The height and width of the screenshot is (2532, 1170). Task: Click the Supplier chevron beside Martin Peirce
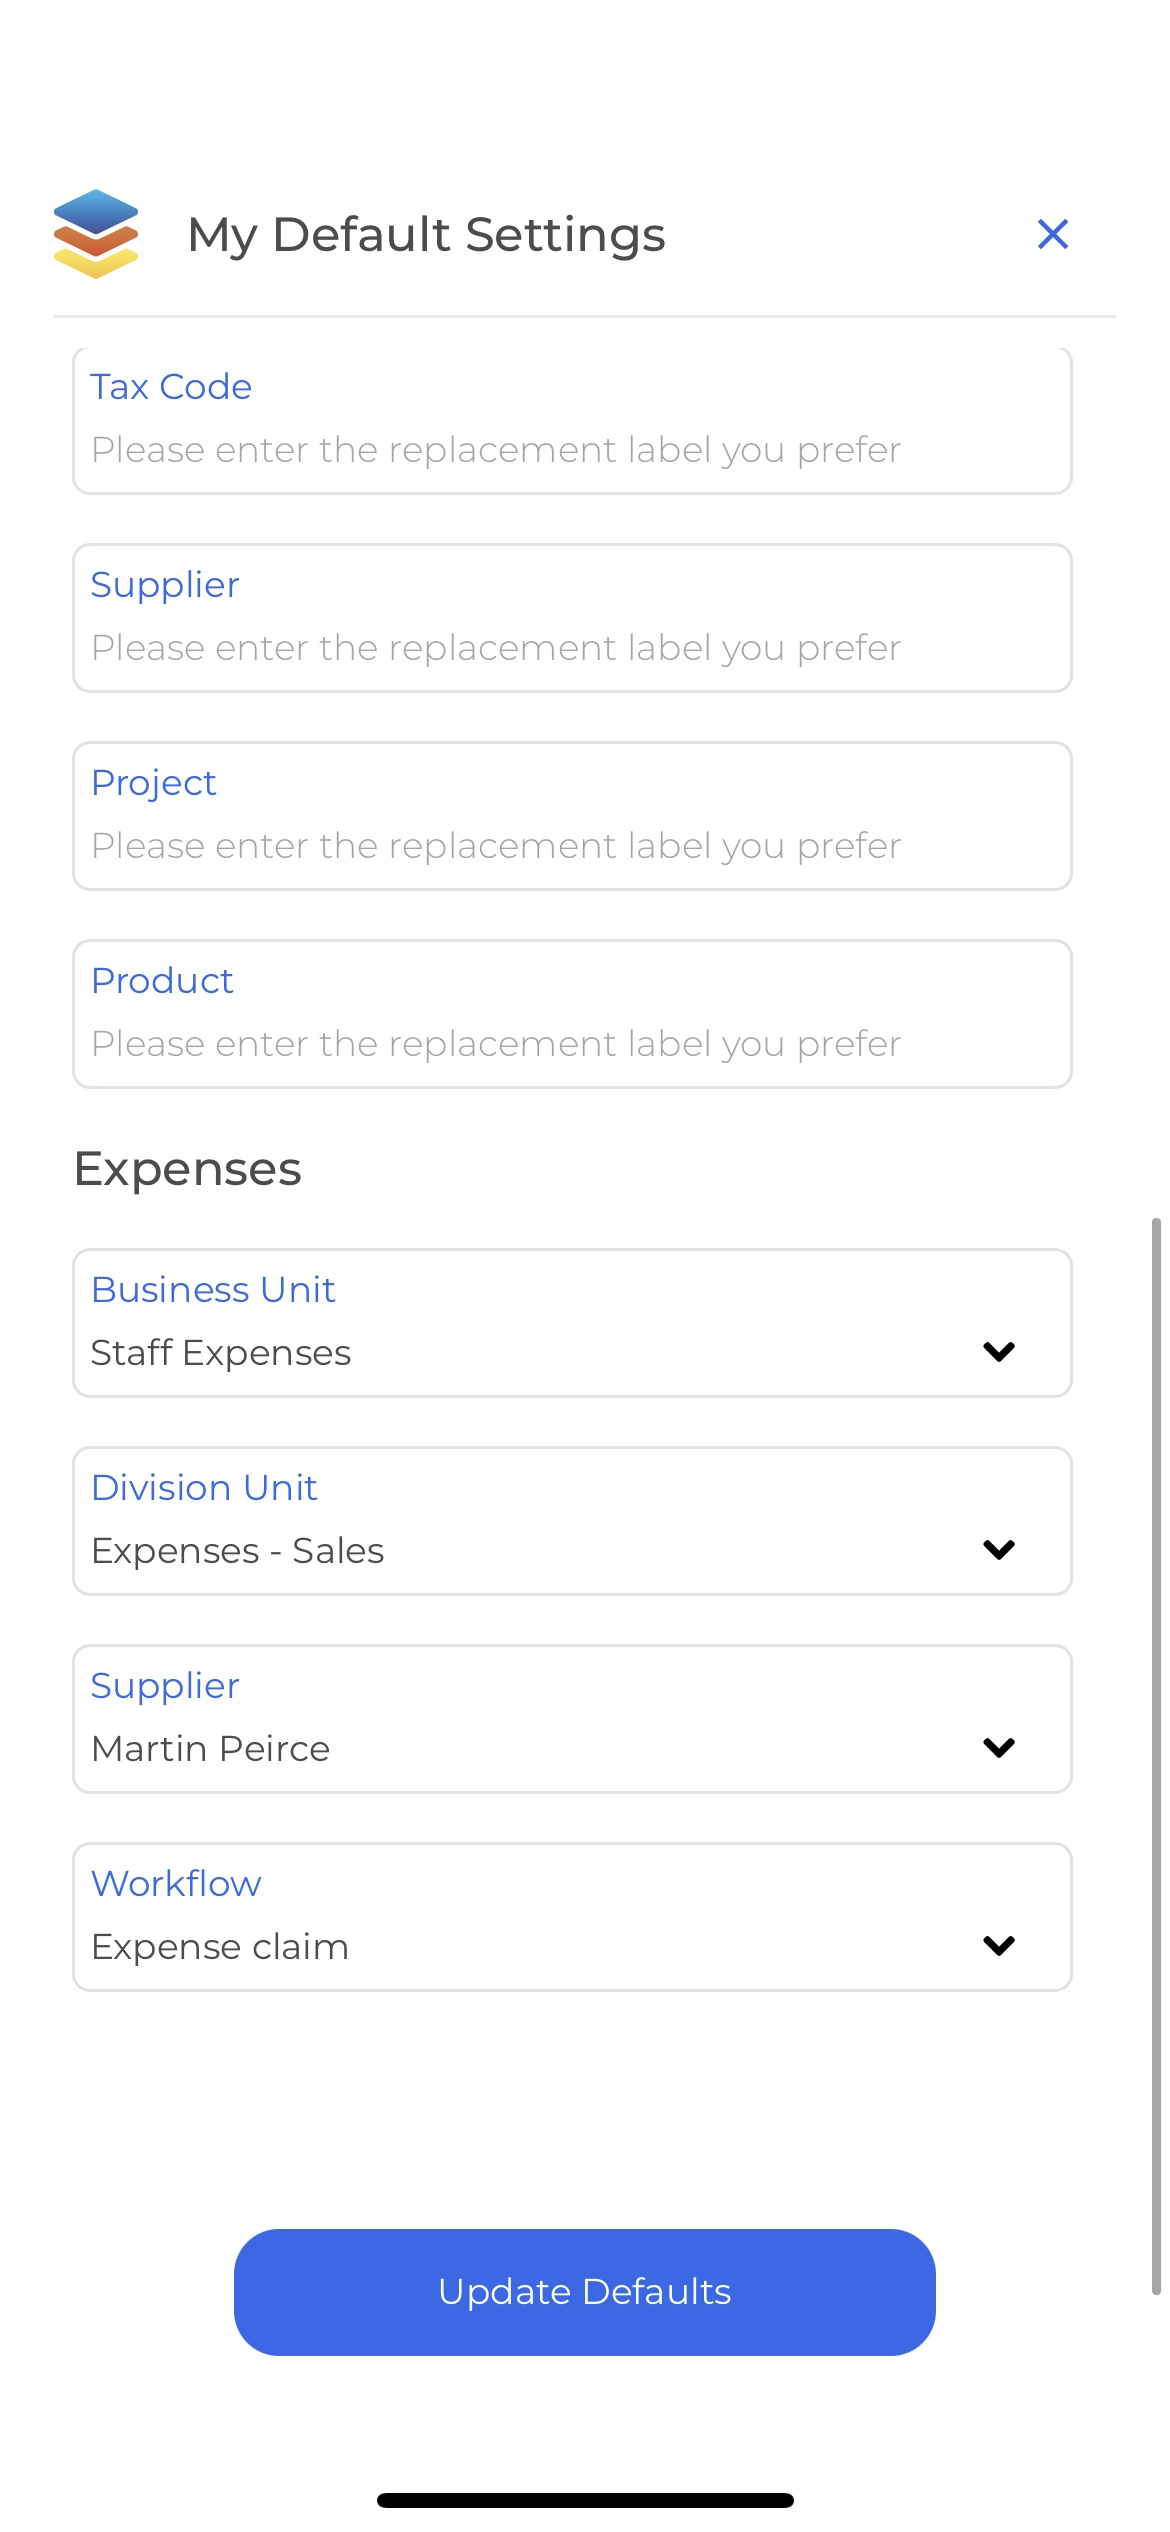coord(999,1748)
